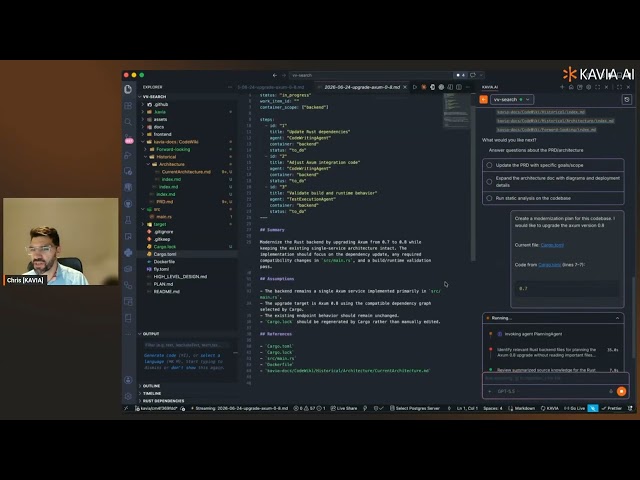This screenshot has height=480, width=640.
Task: Click the plus attach icon in chat input
Action: [490, 391]
